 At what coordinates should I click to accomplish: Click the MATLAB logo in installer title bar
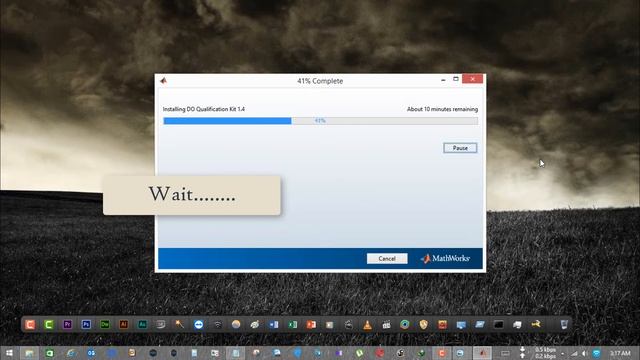click(164, 80)
